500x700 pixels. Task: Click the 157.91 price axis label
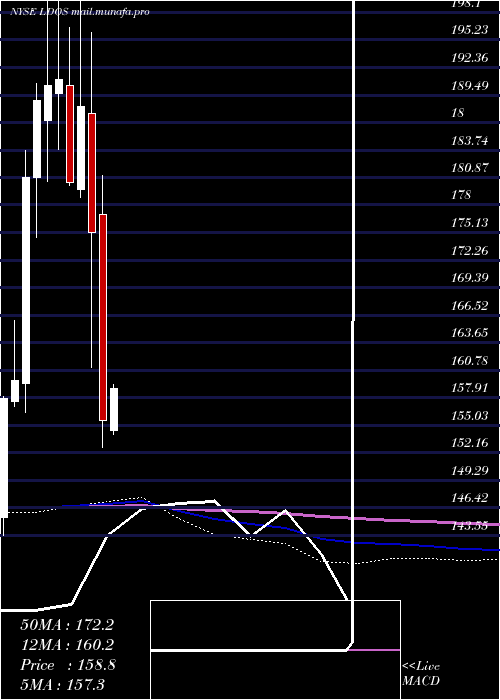pos(469,388)
